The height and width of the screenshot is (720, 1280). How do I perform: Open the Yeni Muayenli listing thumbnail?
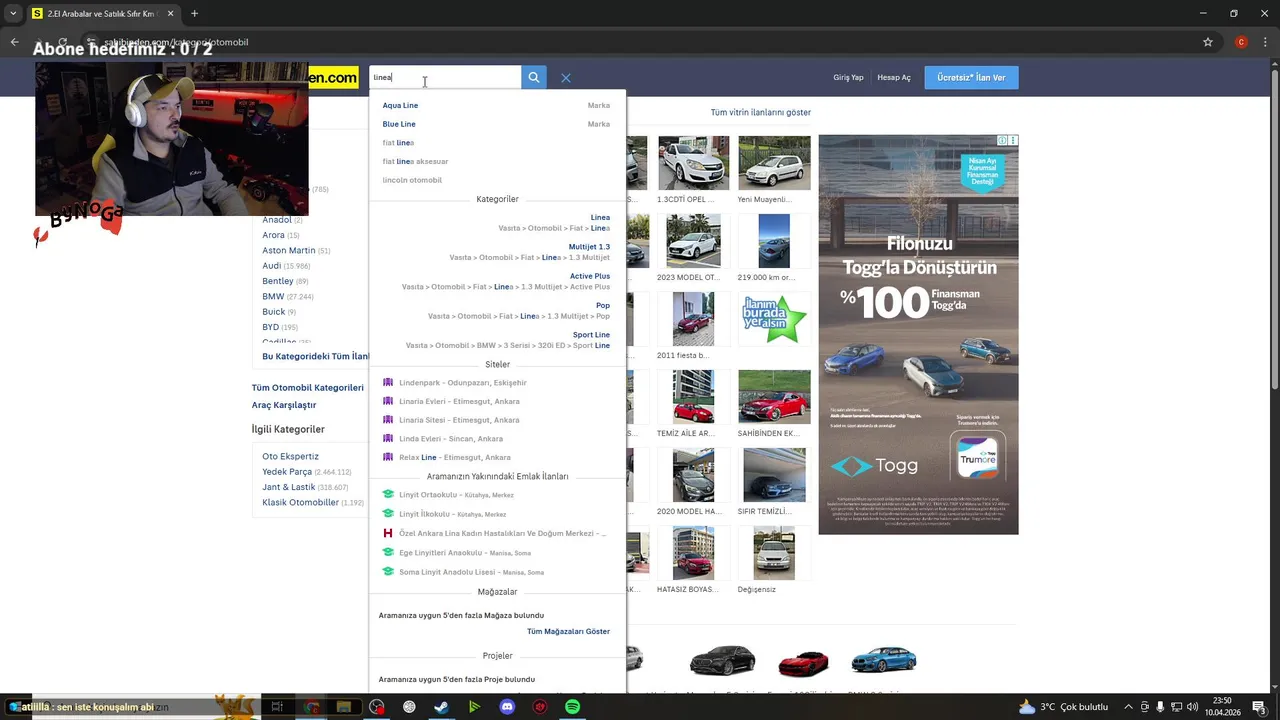pos(774,163)
